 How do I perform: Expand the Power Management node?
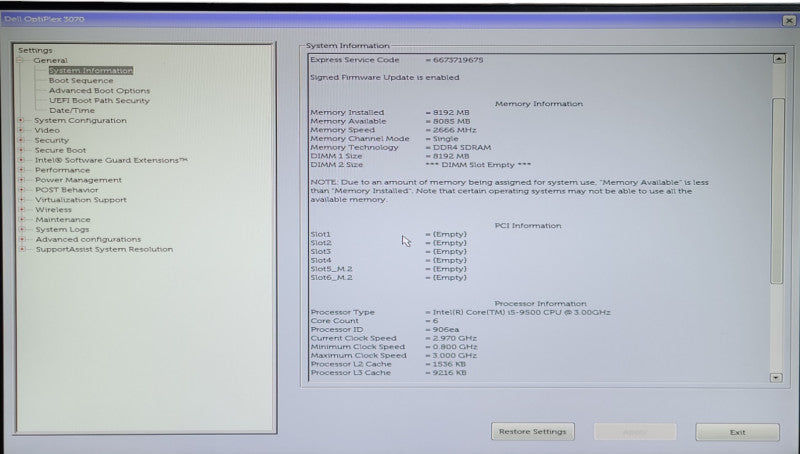21,180
